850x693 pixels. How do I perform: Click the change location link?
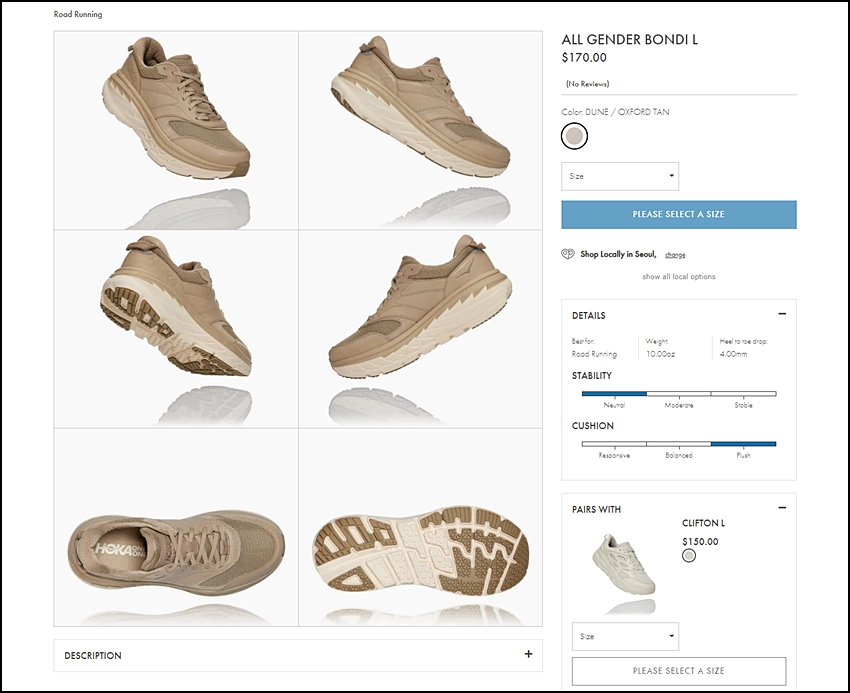675,255
